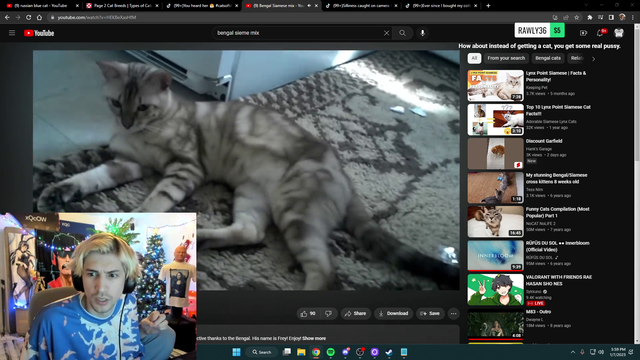Open the YouTube notifications bell

[600, 33]
